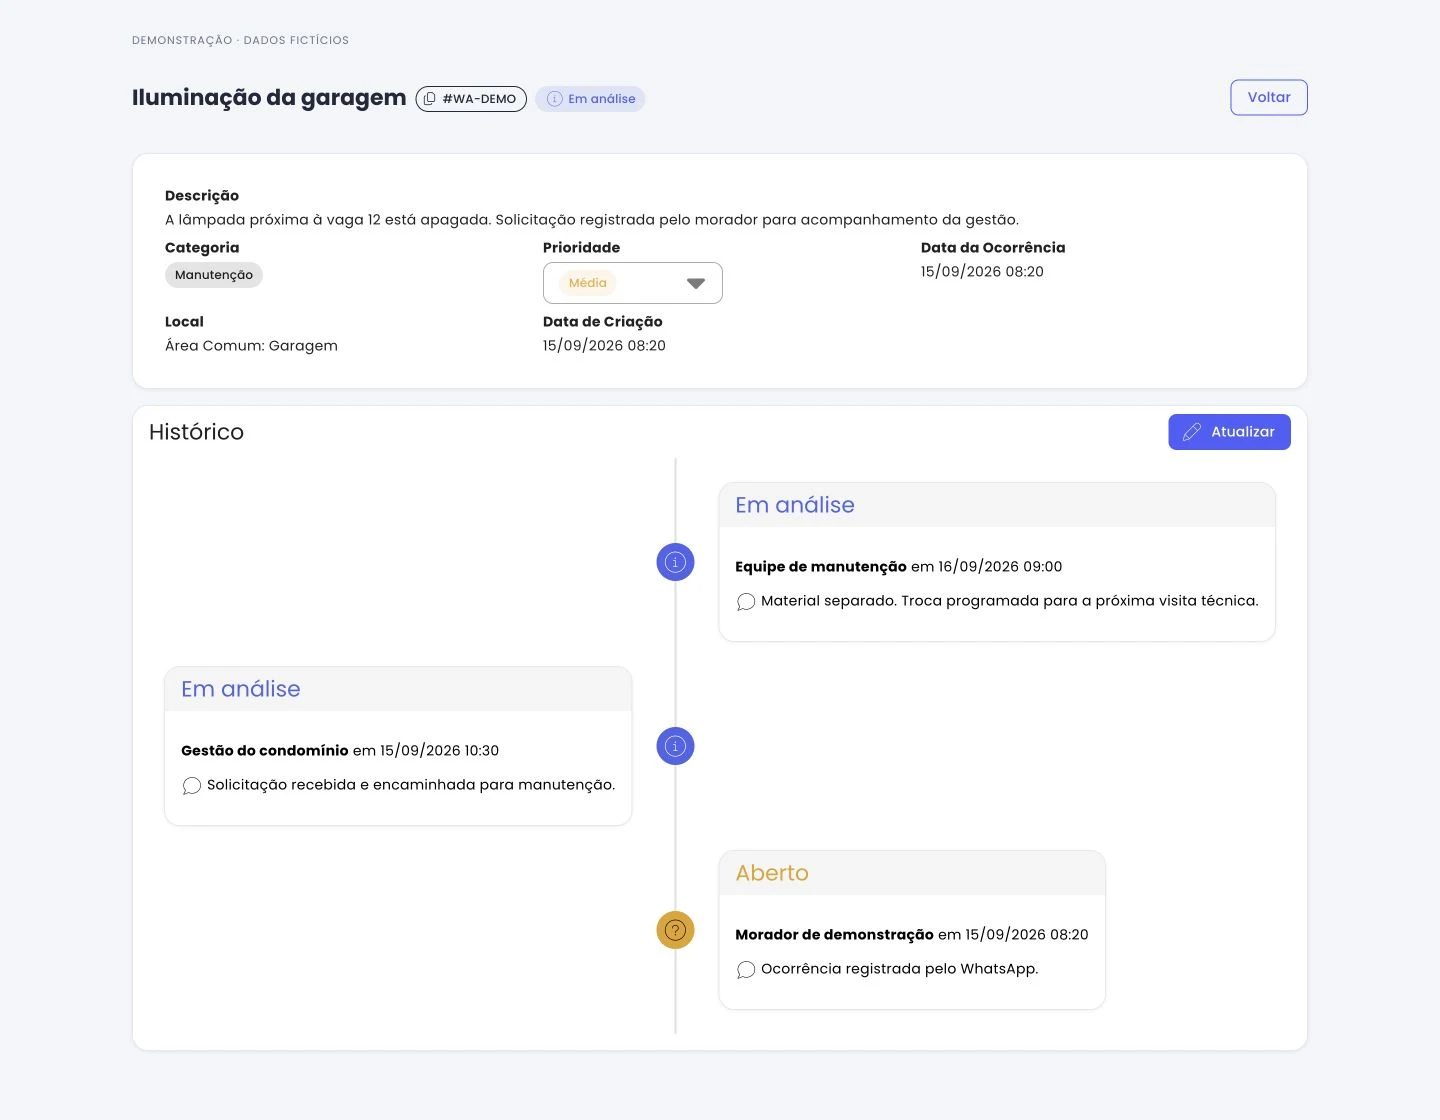The image size is (1440, 1120).
Task: Click the Média priority chip
Action: click(x=588, y=283)
